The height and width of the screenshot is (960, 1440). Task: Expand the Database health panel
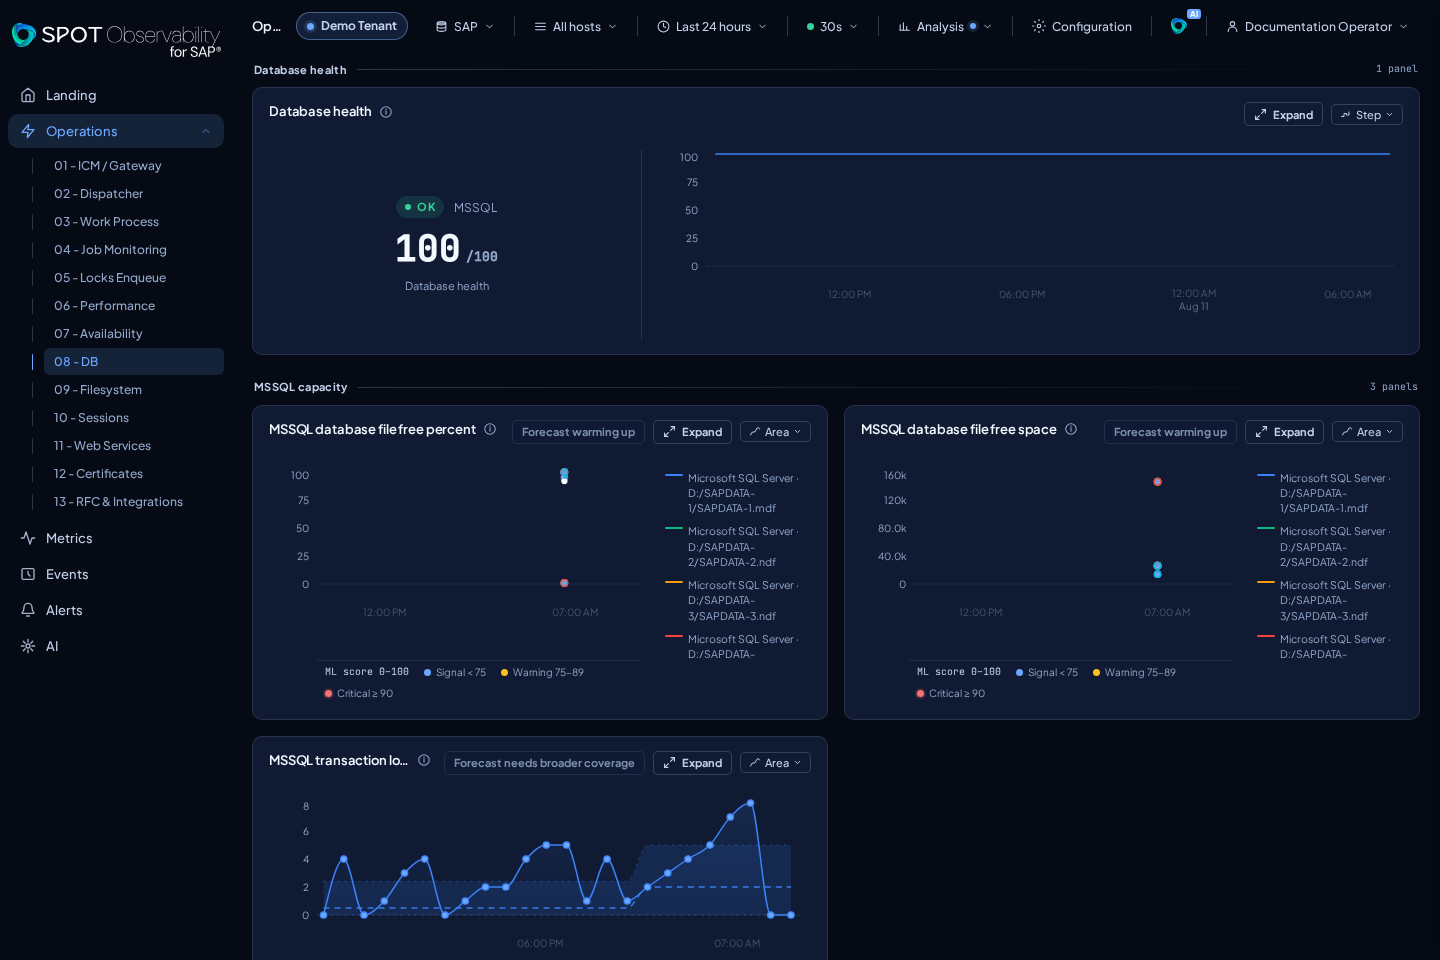[x=1283, y=115]
